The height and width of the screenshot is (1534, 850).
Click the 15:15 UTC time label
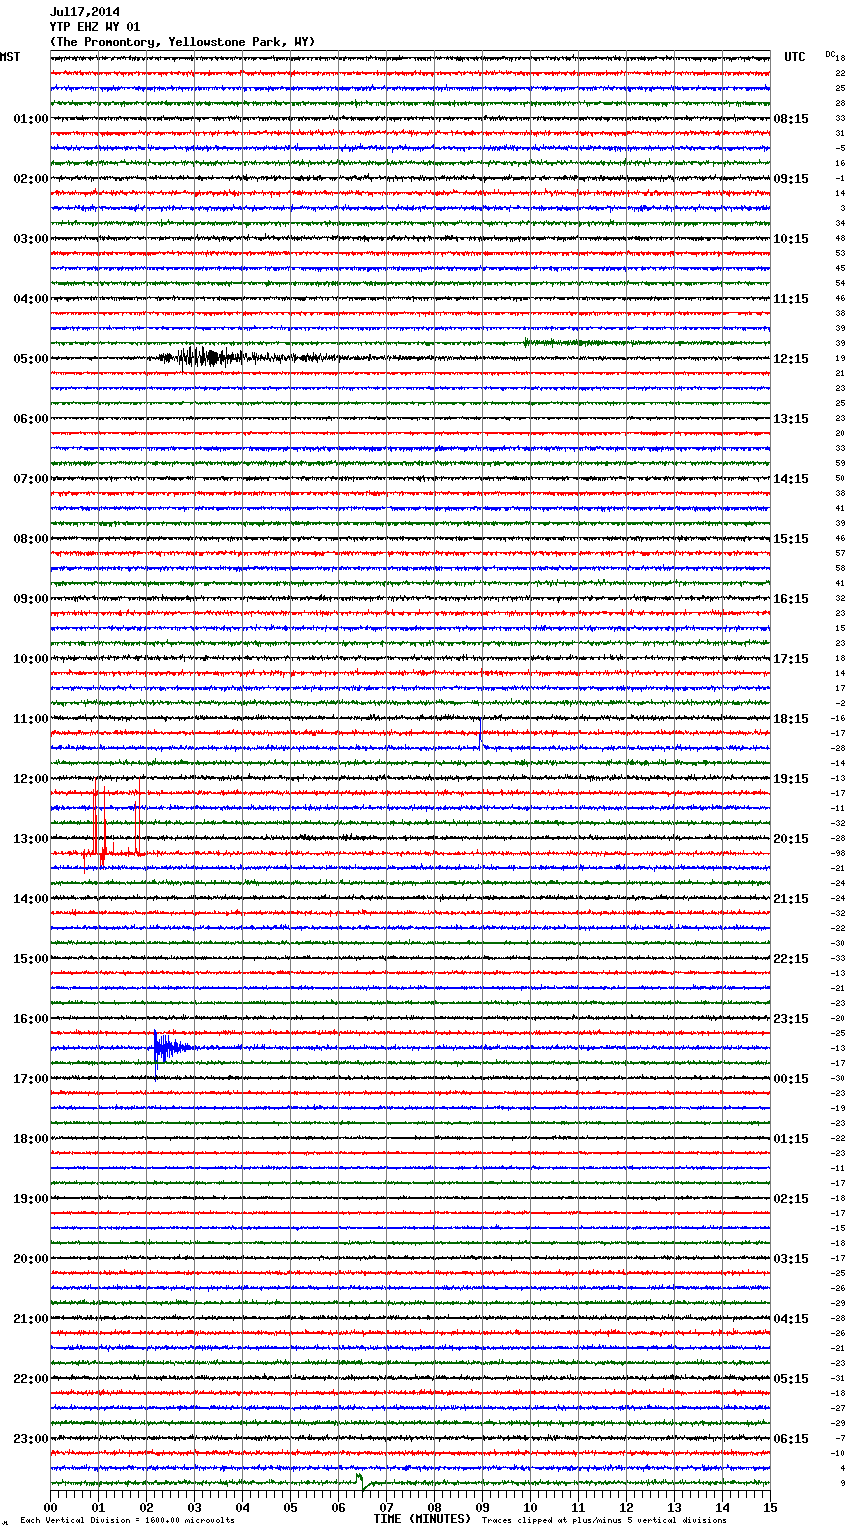tap(791, 539)
